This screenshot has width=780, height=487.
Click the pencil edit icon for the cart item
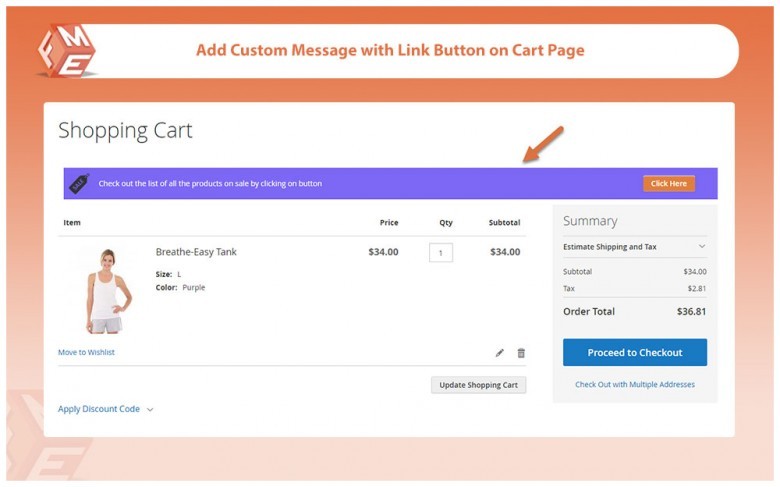[500, 353]
